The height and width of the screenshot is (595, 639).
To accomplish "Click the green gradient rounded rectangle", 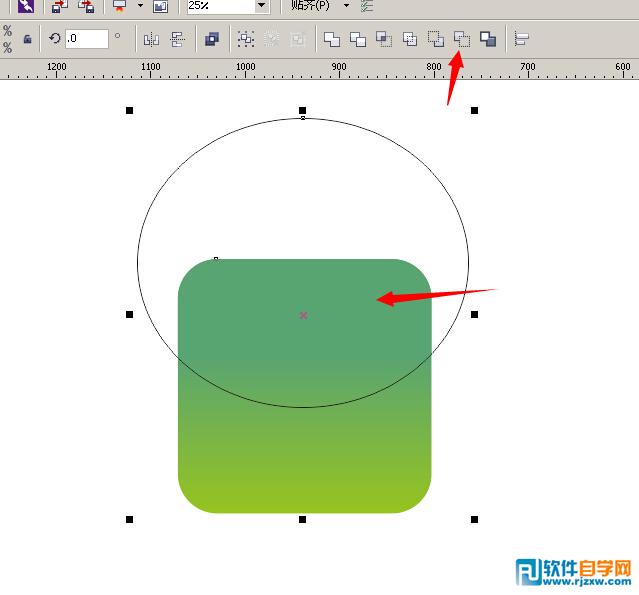I will tap(304, 448).
